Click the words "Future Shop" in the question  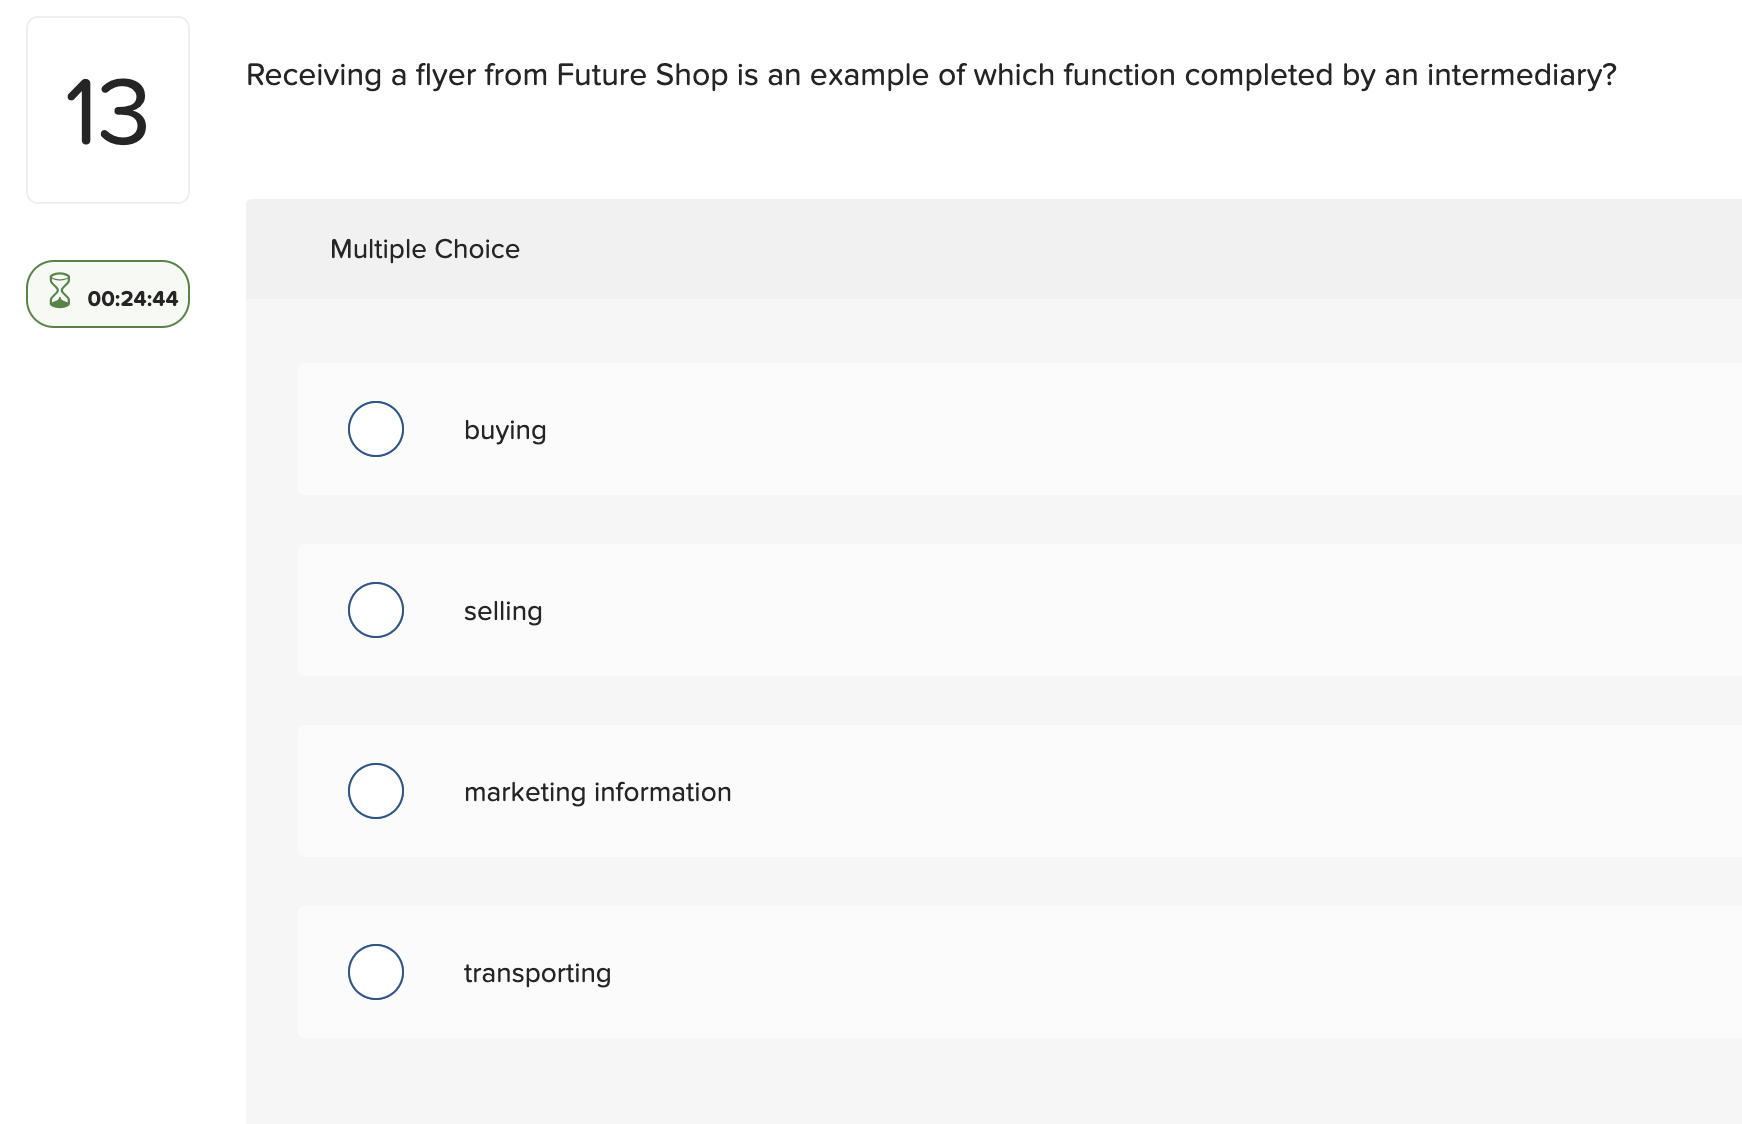[642, 75]
